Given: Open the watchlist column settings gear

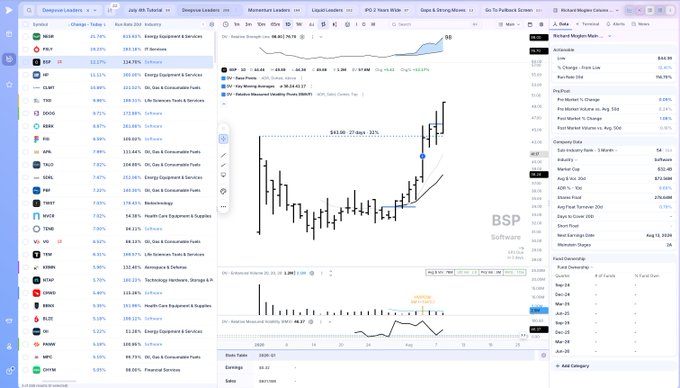Looking at the screenshot, I should tap(212, 24).
